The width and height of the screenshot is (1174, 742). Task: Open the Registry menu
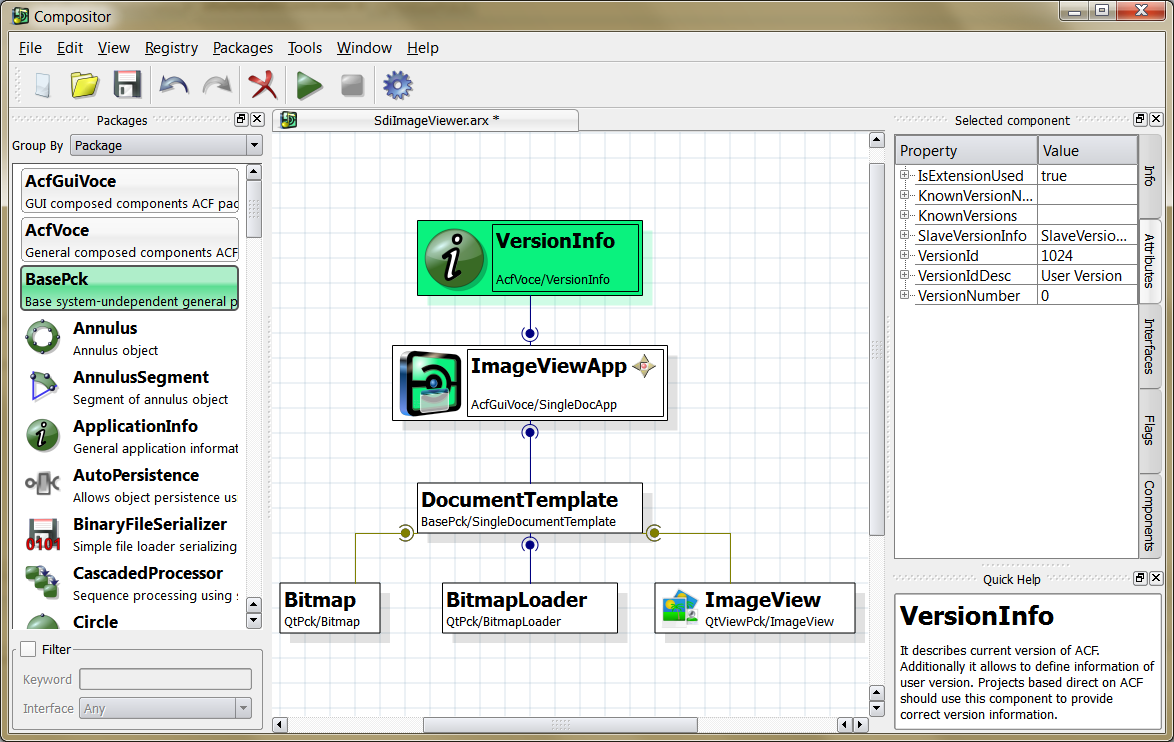[x=170, y=47]
